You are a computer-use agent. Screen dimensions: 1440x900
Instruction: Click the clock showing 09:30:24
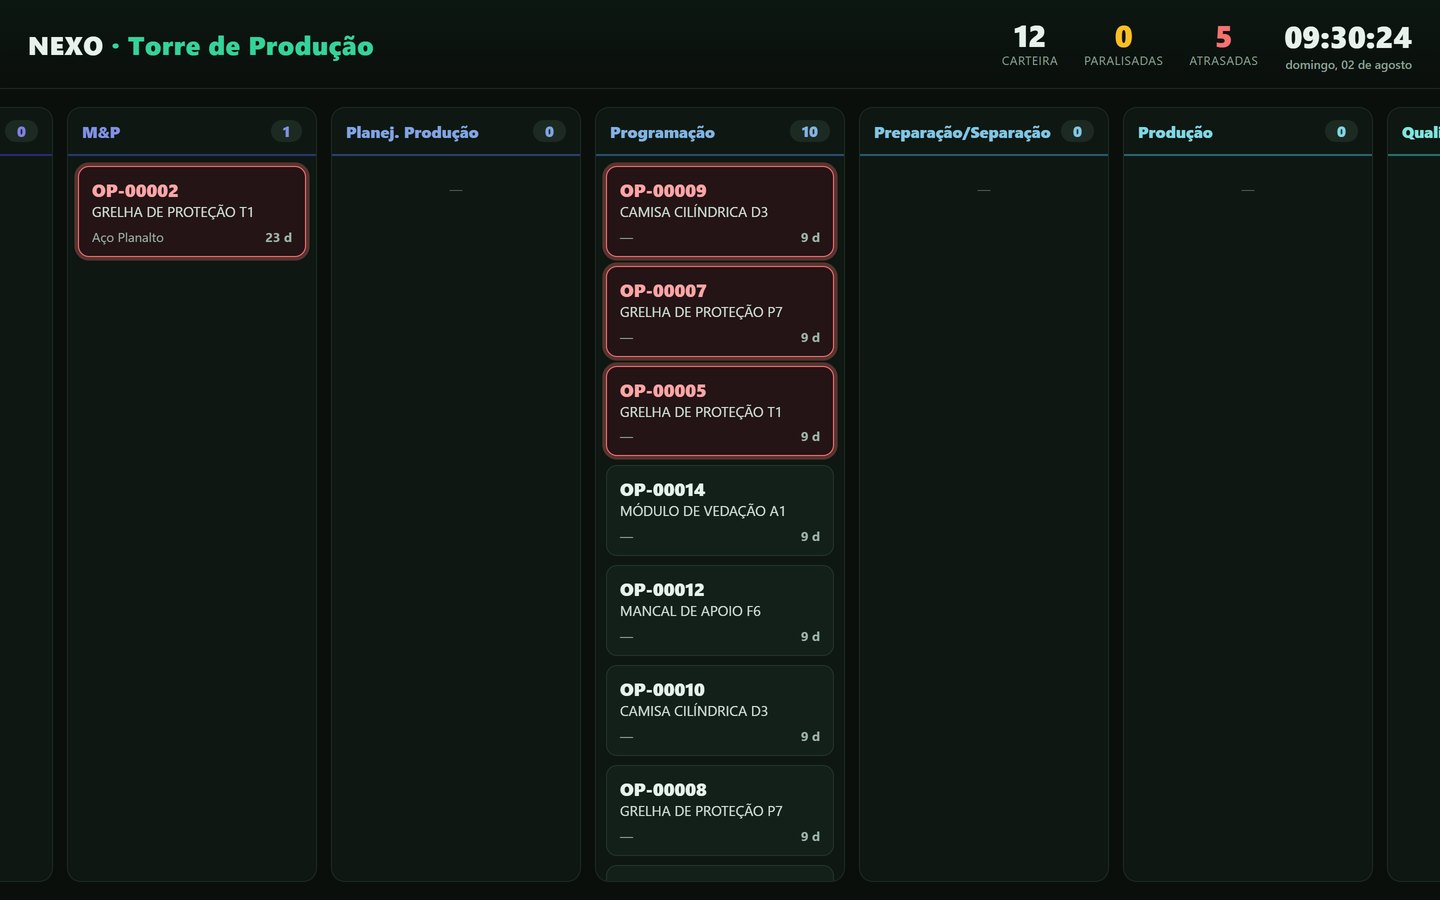coord(1348,38)
